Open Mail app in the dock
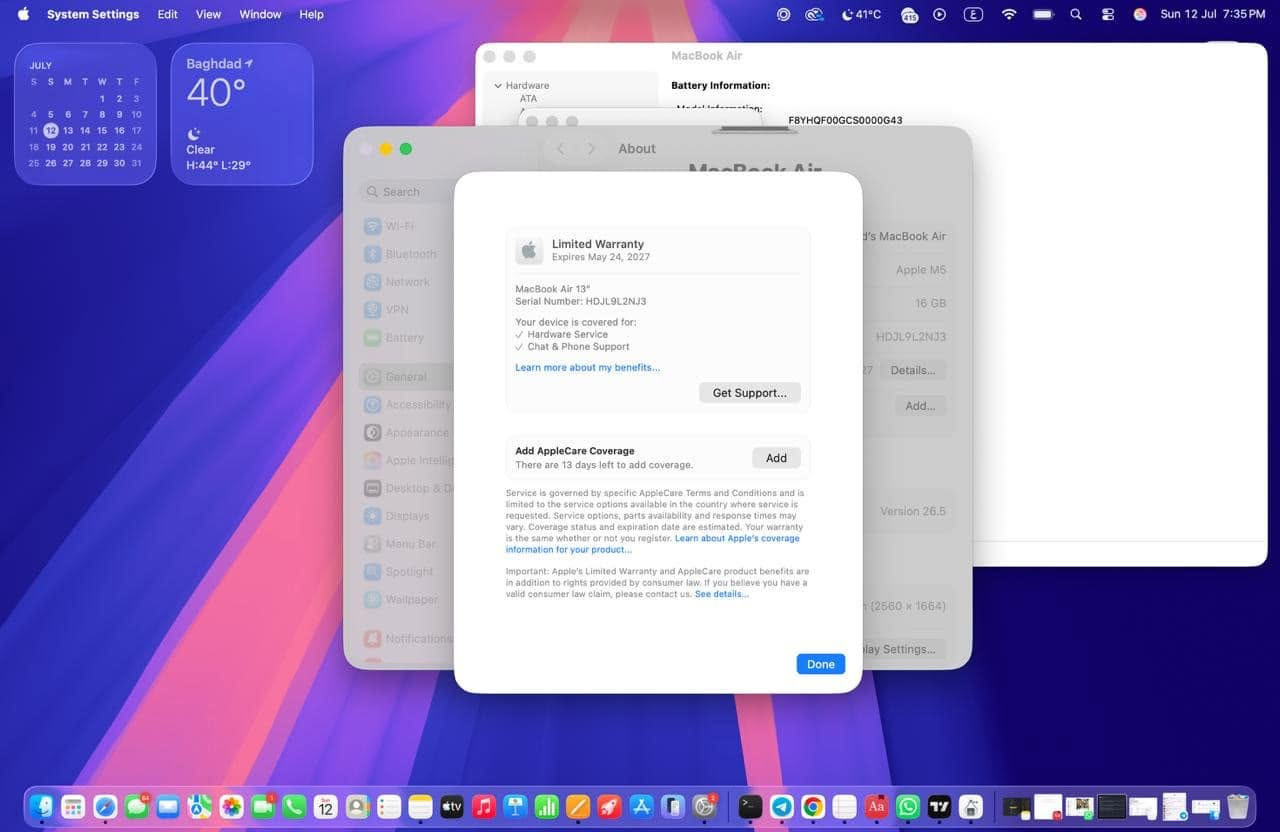This screenshot has height=832, width=1280. coord(168,806)
